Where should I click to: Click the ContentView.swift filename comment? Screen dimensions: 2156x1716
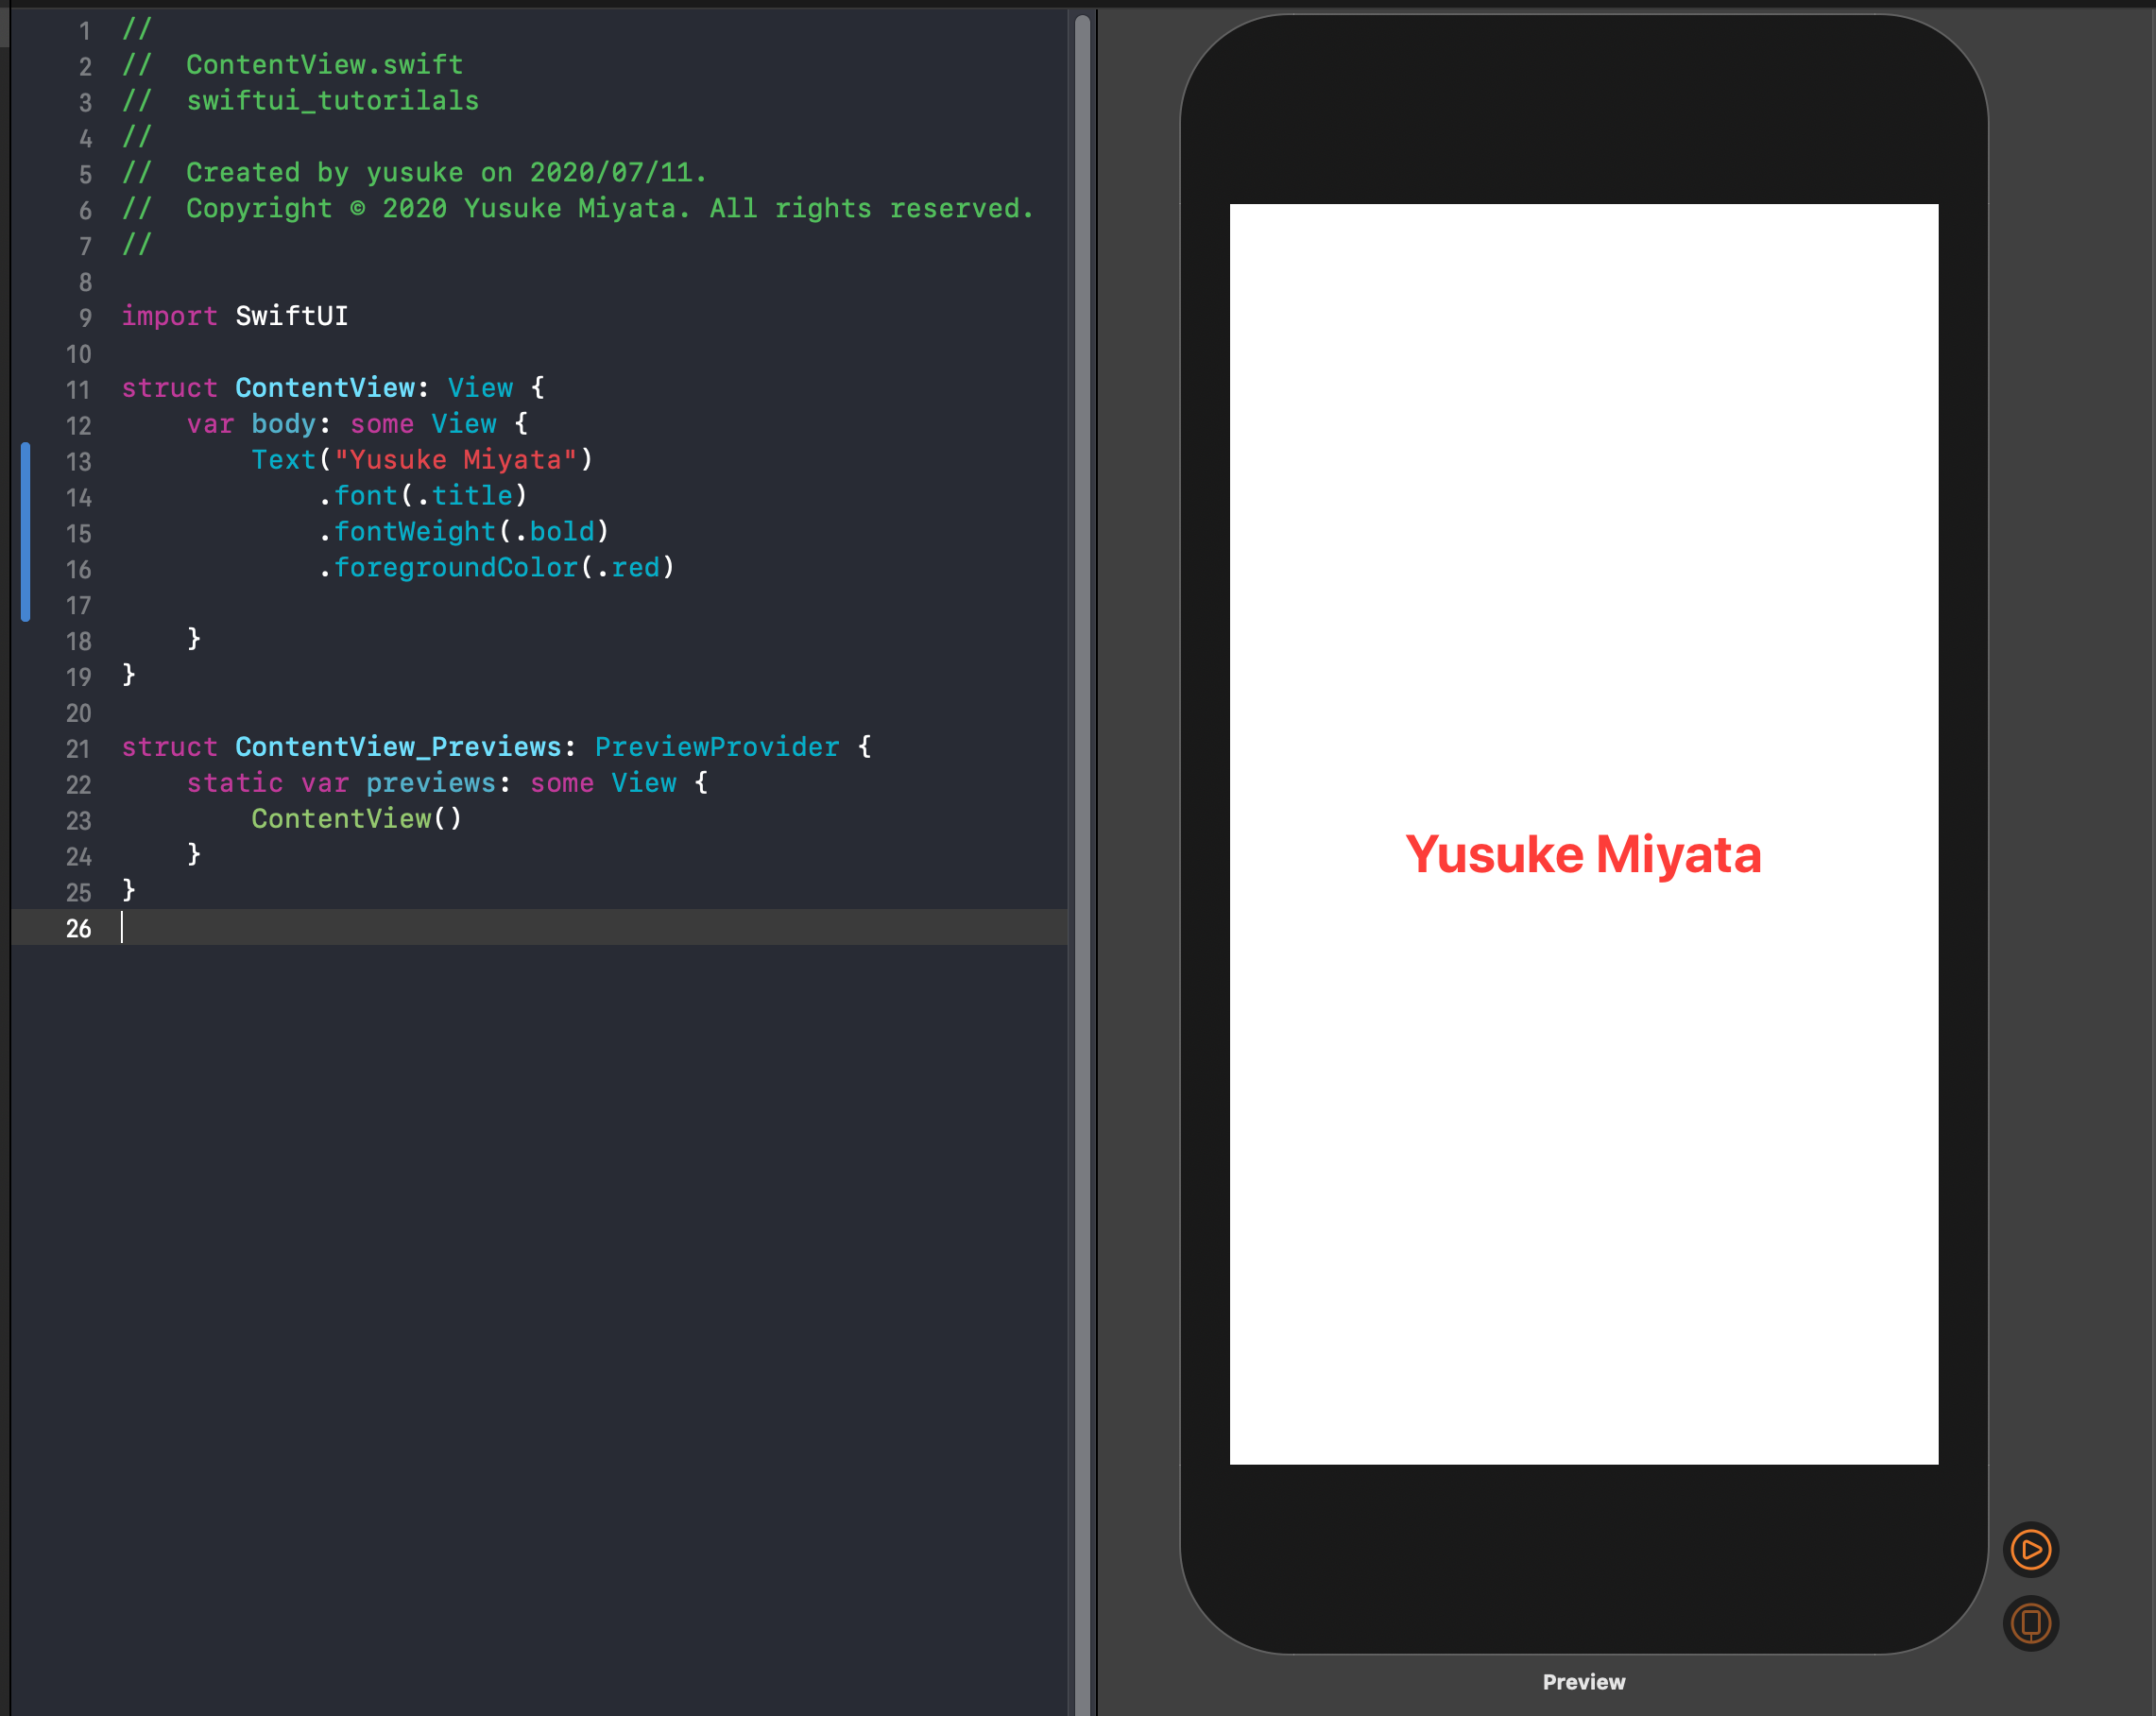324,65
